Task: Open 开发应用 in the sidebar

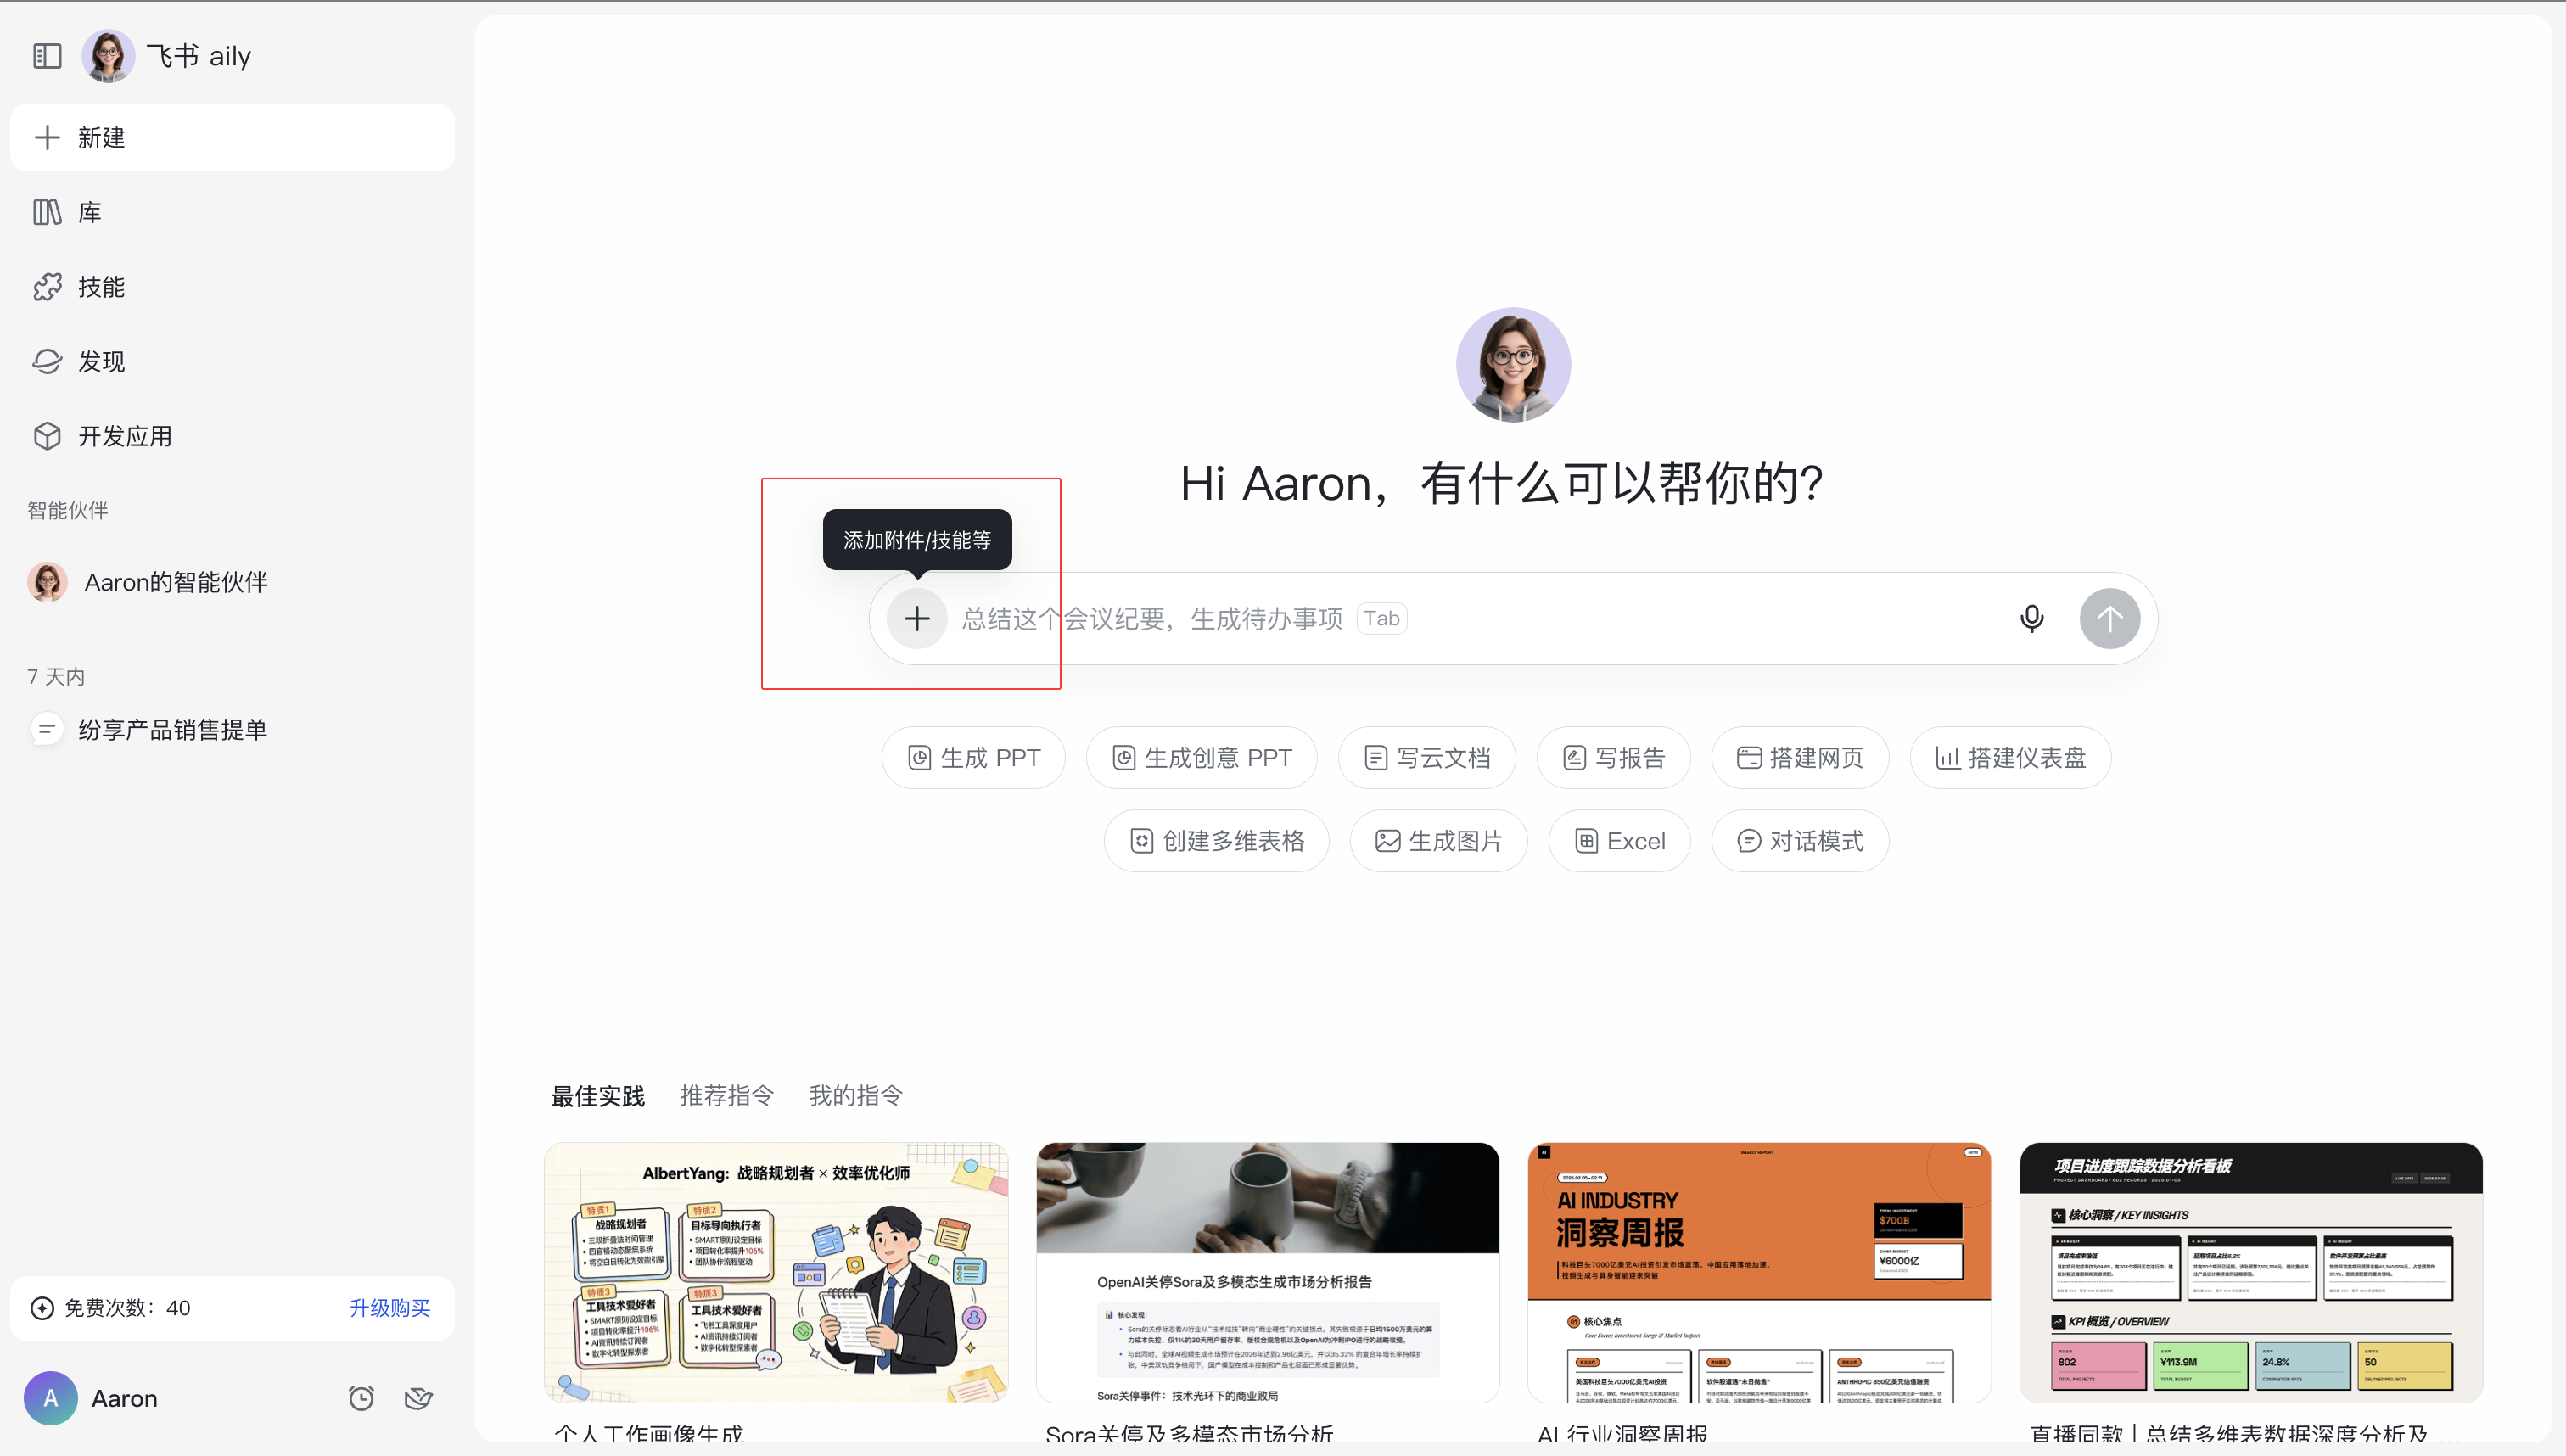Action: click(124, 436)
